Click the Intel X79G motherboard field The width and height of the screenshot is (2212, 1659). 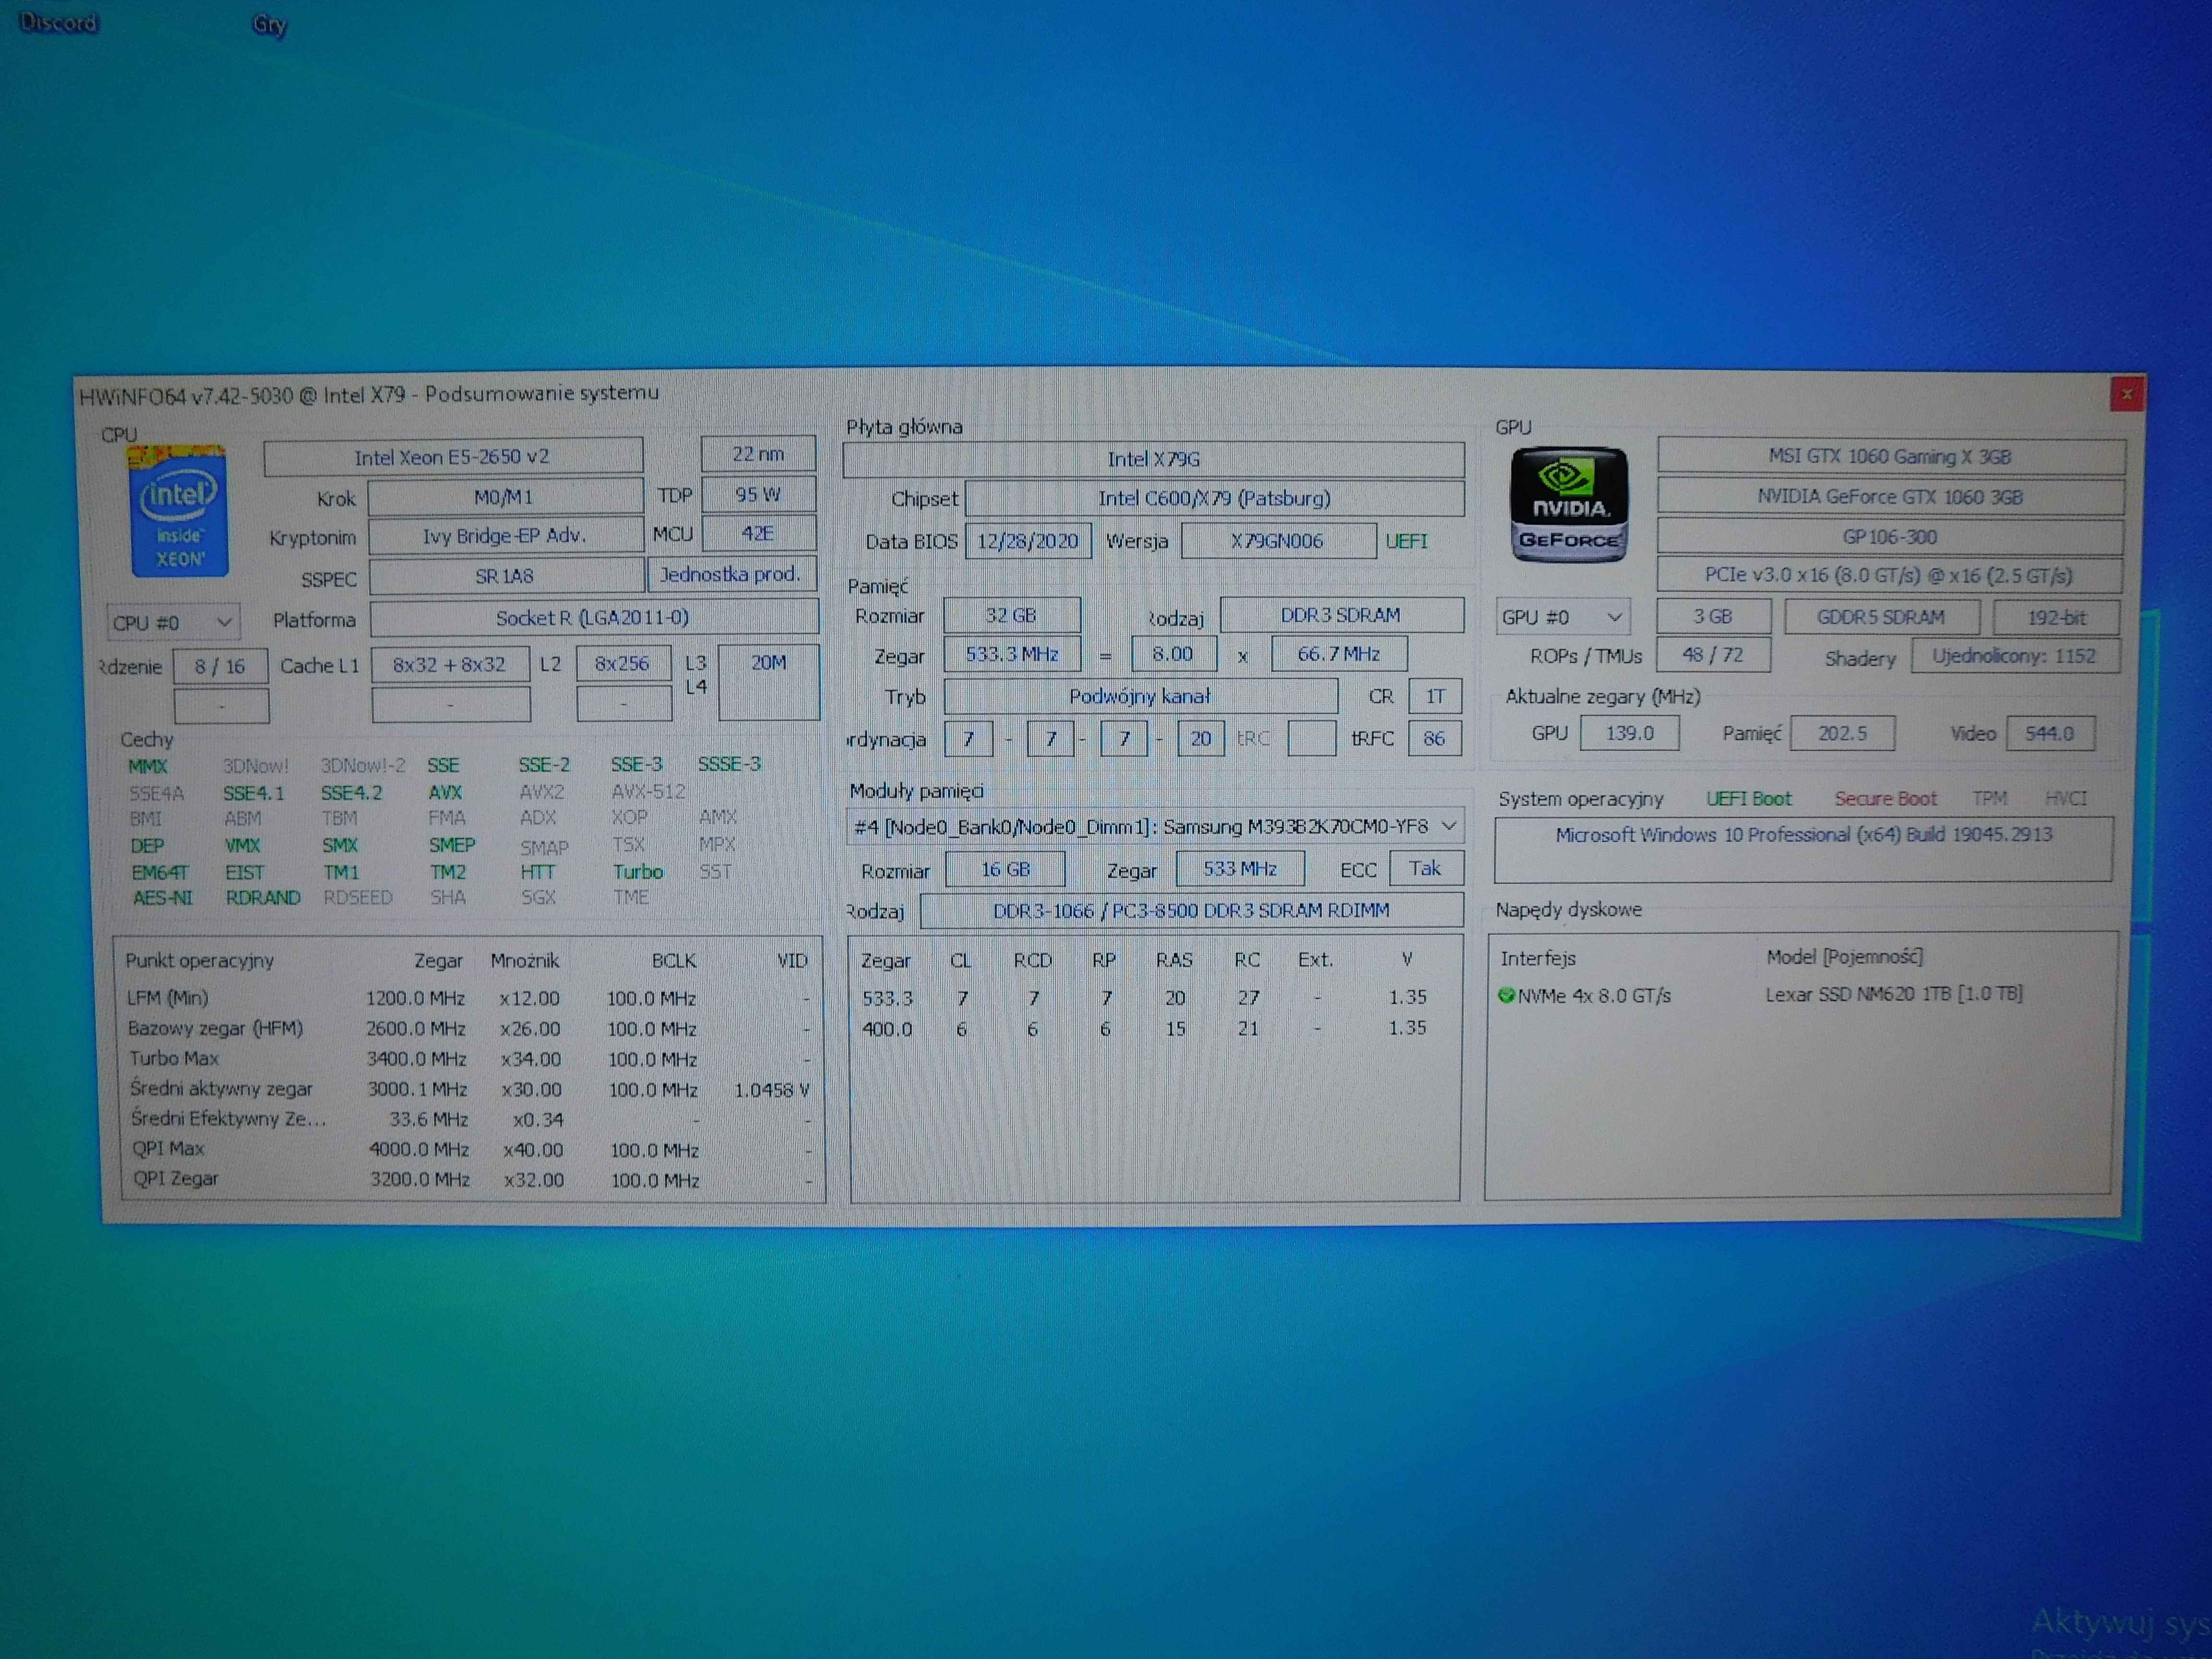pyautogui.click(x=1154, y=459)
